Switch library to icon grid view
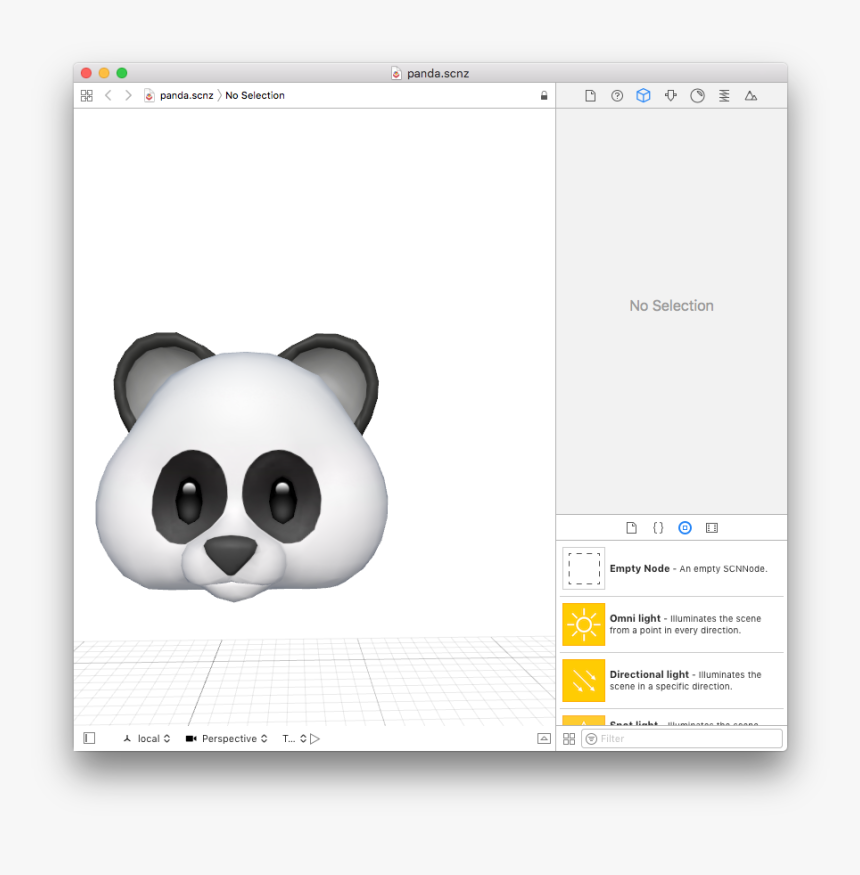Image resolution: width=860 pixels, height=875 pixels. coord(569,739)
